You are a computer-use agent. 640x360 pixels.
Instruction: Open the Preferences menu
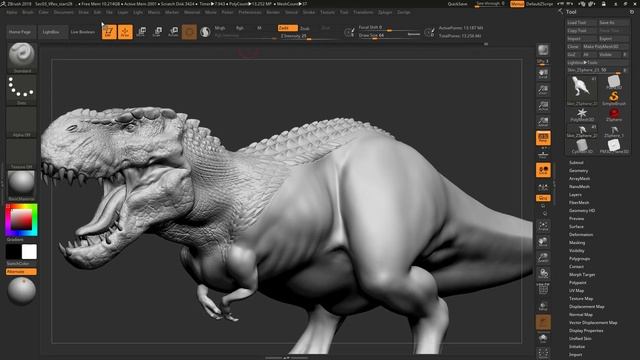[x=250, y=12]
